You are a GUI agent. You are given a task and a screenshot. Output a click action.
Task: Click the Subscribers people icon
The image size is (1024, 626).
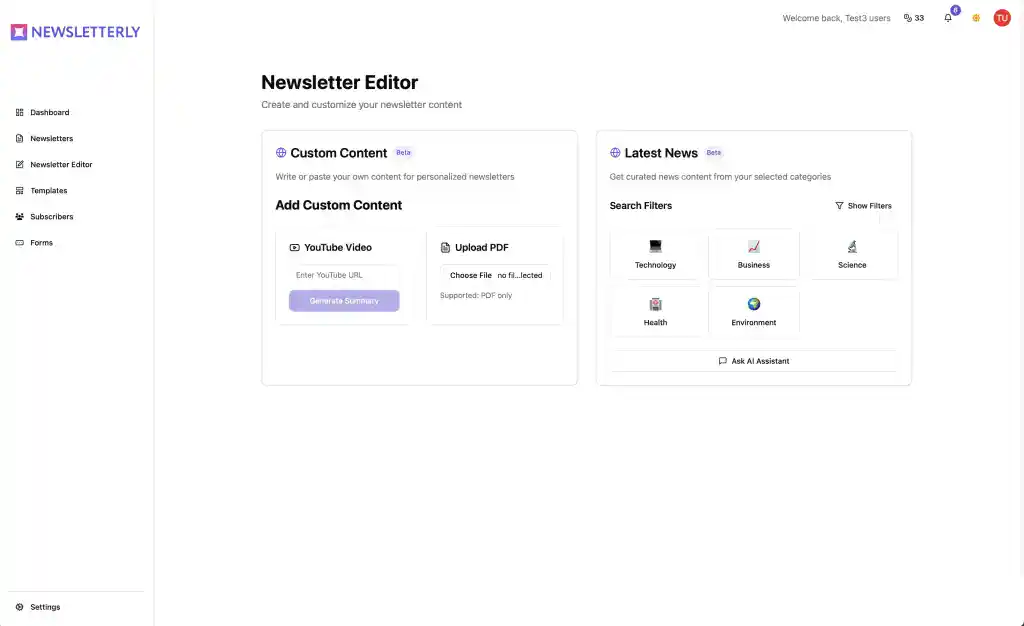tap(20, 217)
